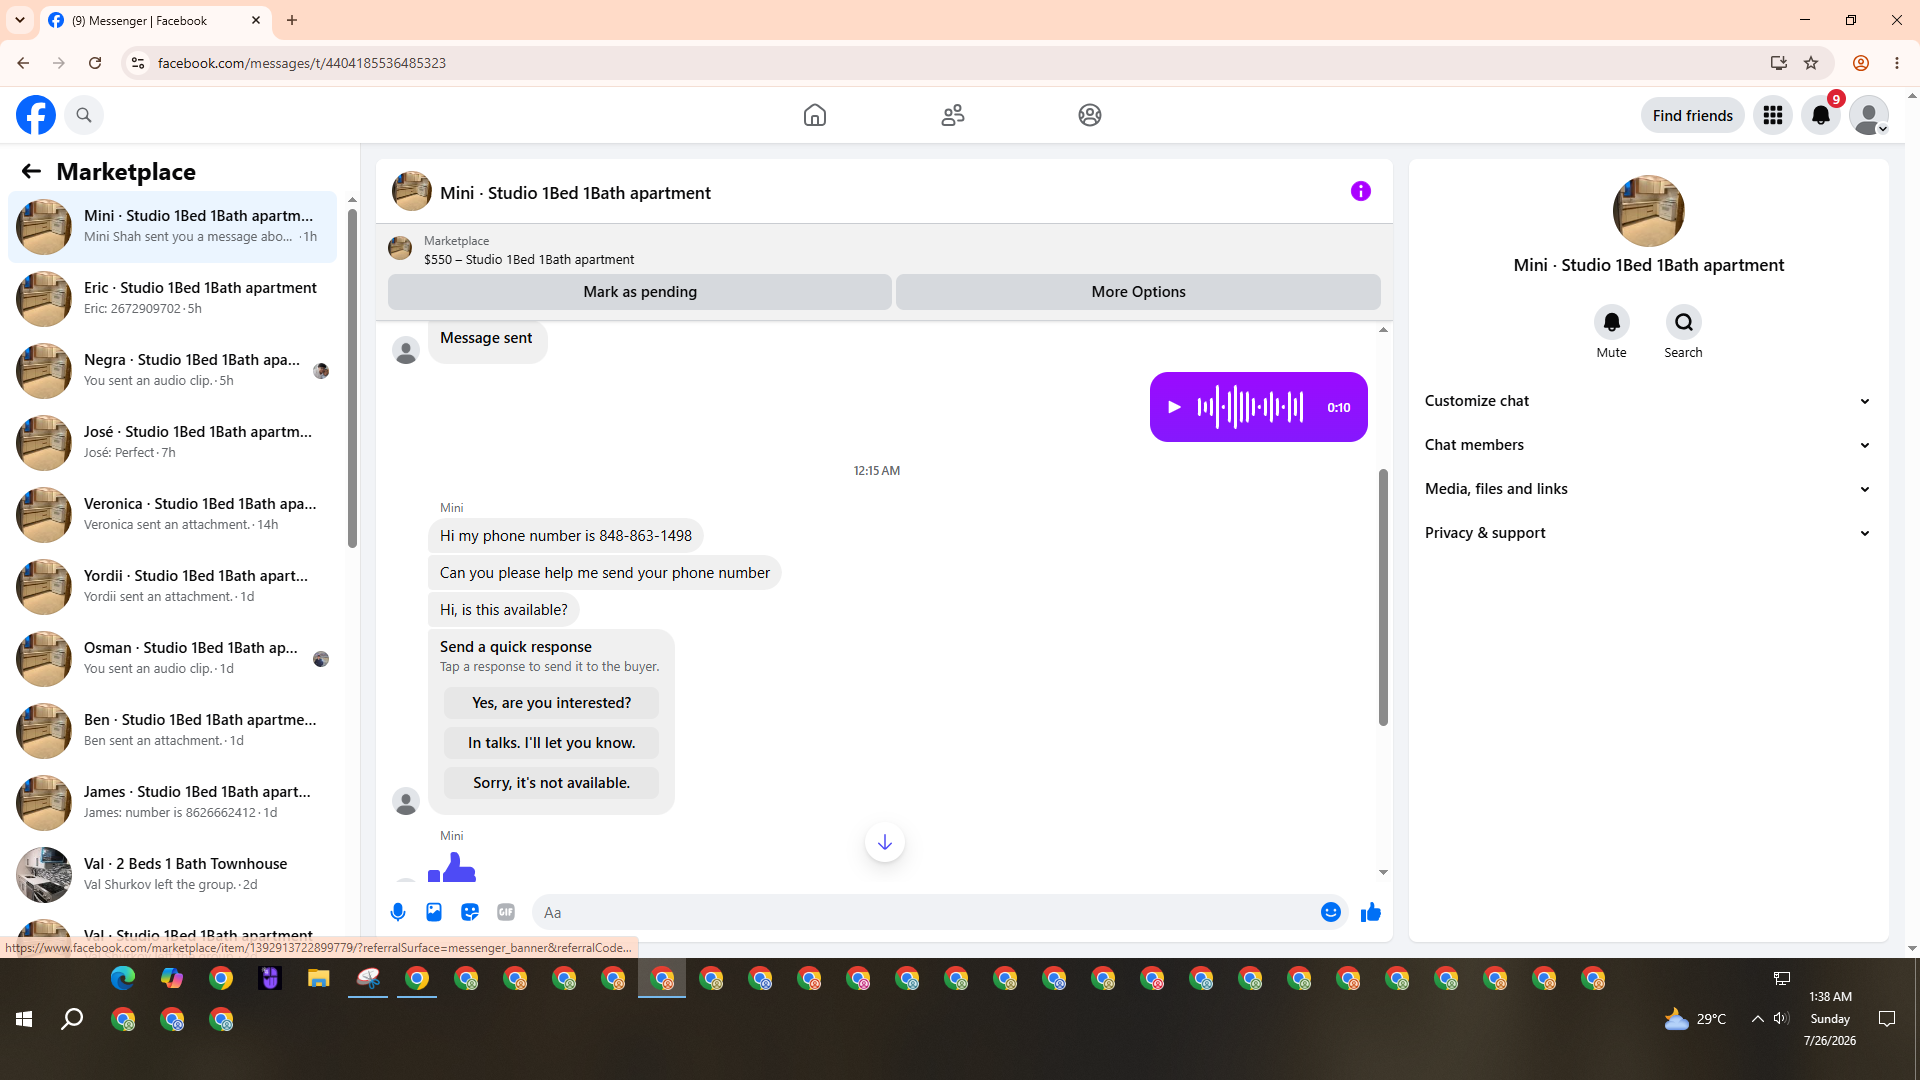Open the Facebook logo home link
This screenshot has width=1920, height=1080.
[36, 115]
